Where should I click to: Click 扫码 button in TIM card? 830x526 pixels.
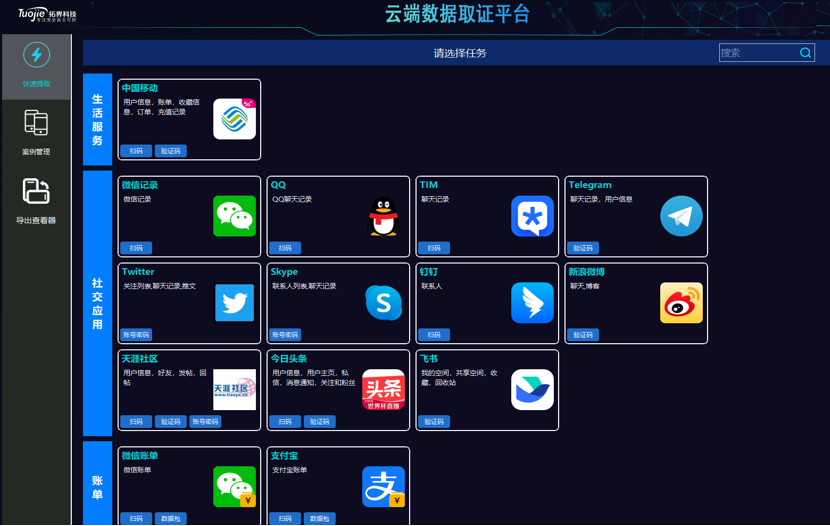pyautogui.click(x=434, y=248)
